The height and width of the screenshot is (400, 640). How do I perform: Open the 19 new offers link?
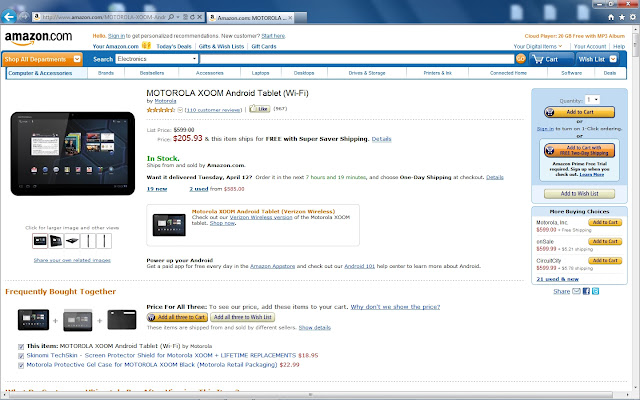157,189
